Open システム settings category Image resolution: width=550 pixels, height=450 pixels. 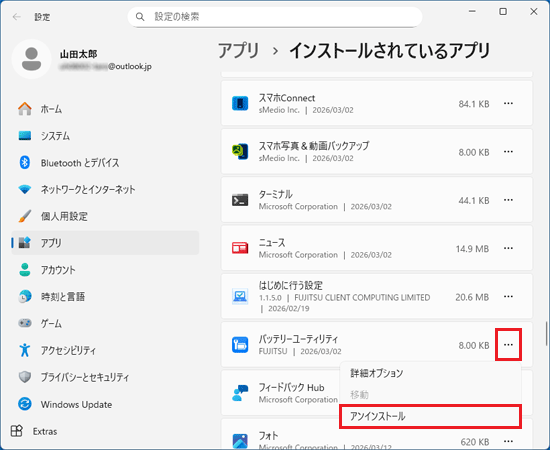point(105,136)
